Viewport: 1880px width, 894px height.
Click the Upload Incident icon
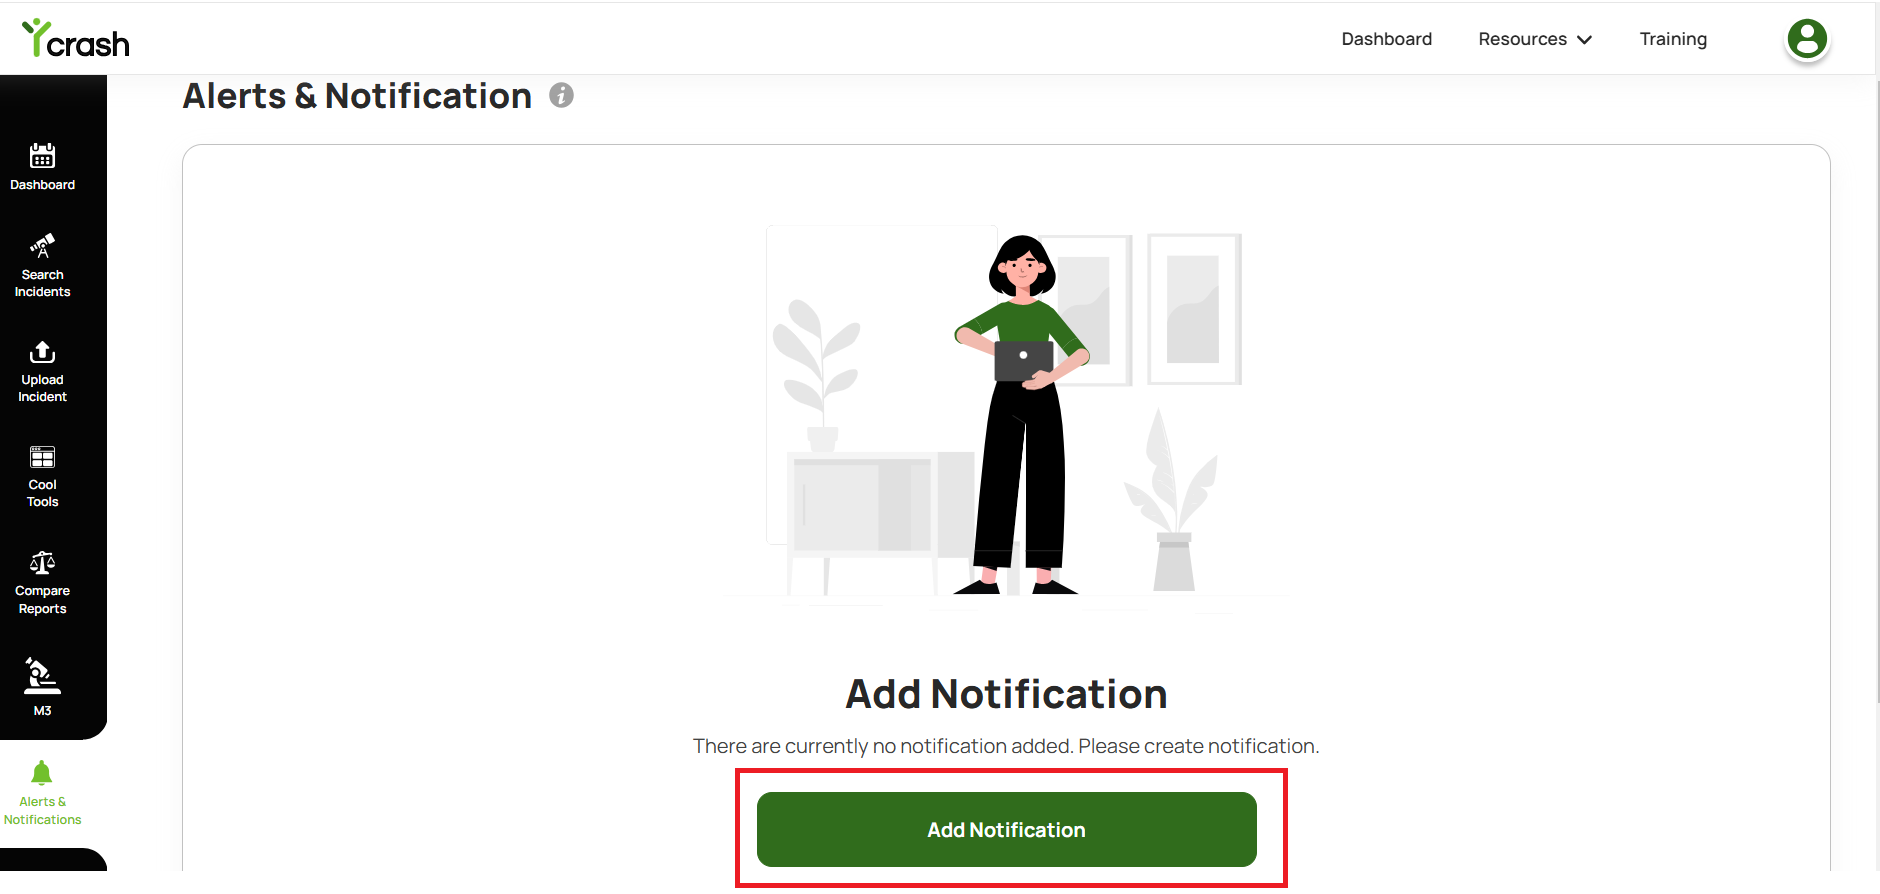(42, 352)
